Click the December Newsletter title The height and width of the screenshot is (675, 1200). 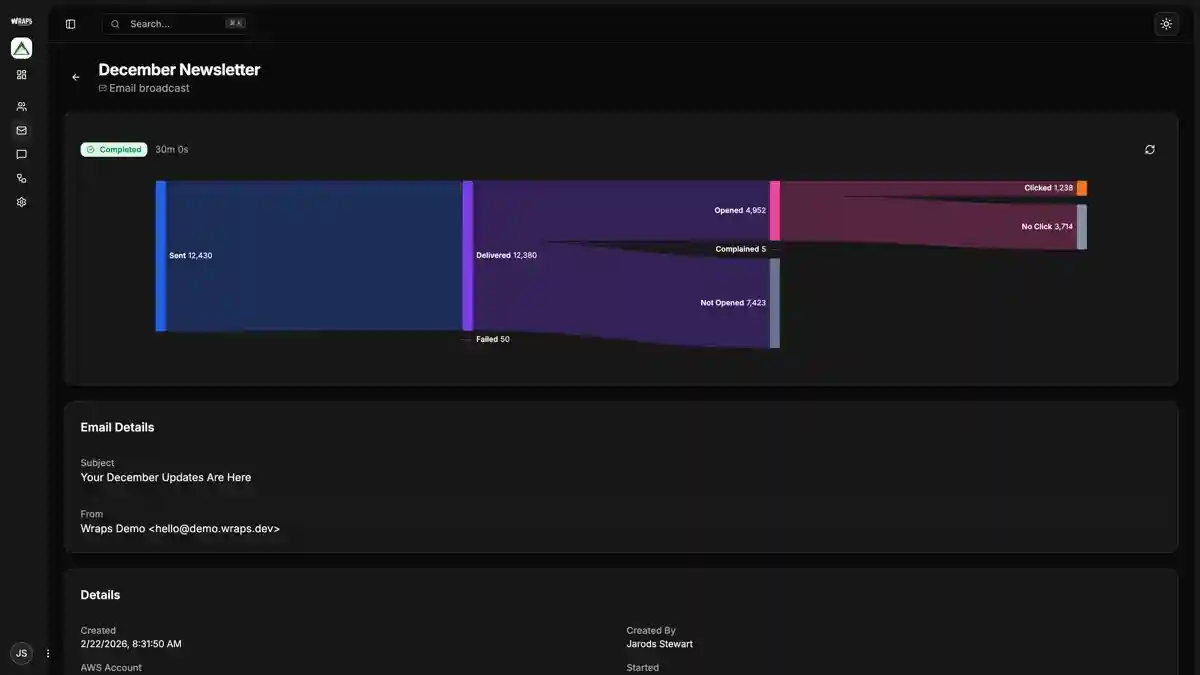179,69
